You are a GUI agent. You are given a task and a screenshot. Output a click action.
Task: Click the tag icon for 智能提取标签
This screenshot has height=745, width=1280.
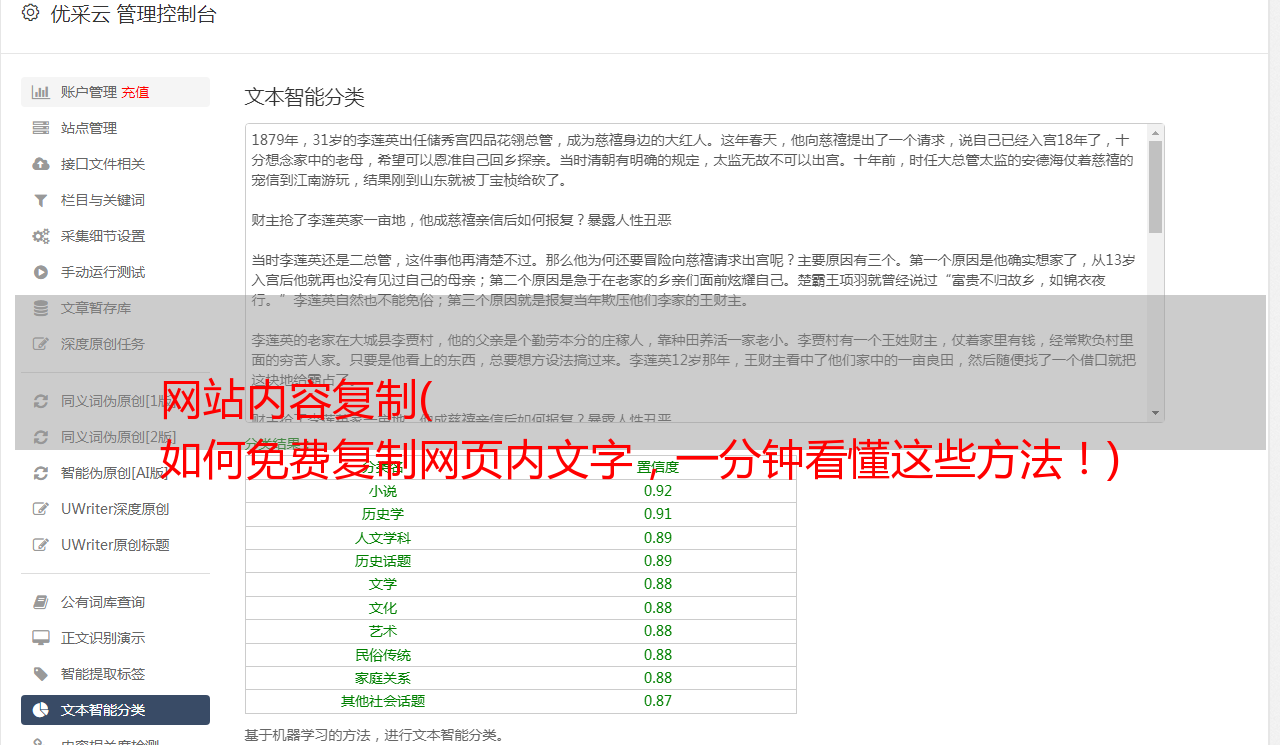pyautogui.click(x=41, y=674)
